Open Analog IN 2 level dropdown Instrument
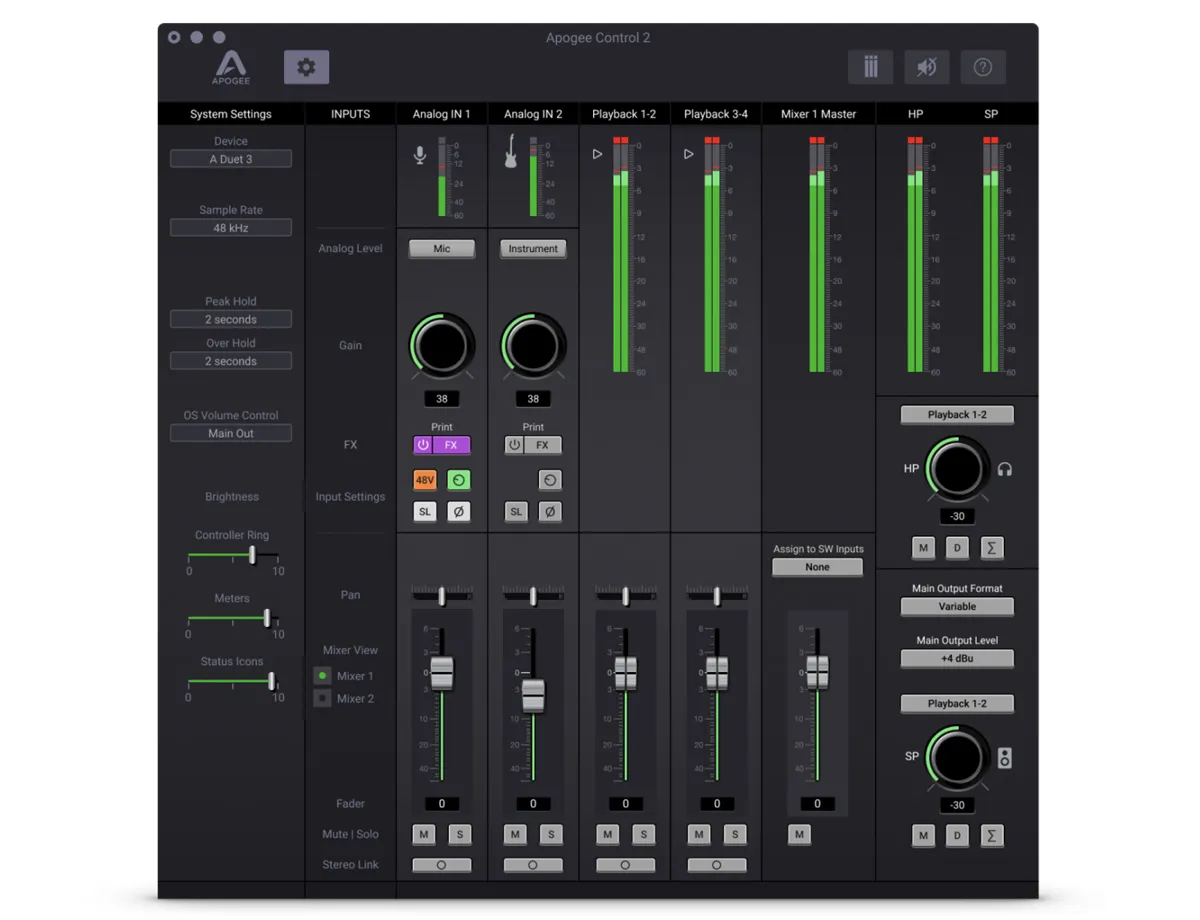The height and width of the screenshot is (920, 1200). coord(533,249)
